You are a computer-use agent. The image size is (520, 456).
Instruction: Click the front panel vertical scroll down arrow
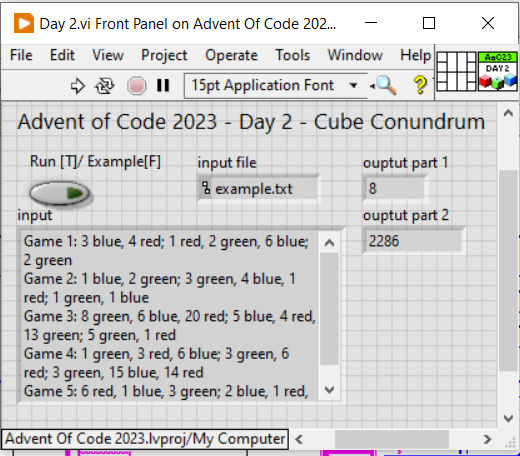508,418
